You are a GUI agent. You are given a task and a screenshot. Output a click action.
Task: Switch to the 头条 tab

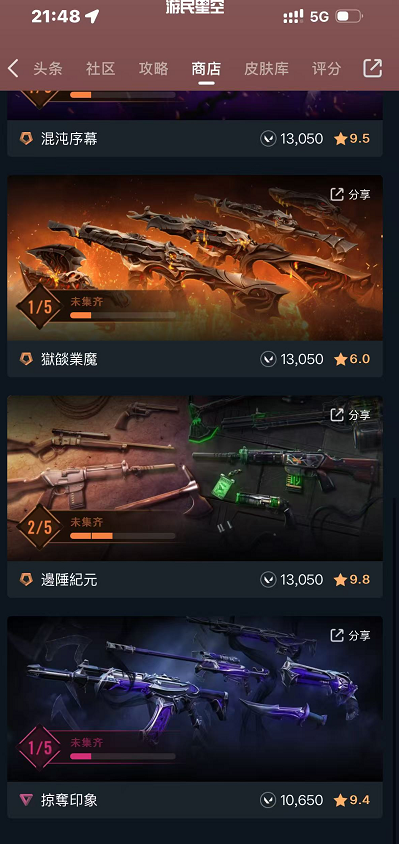pos(48,69)
